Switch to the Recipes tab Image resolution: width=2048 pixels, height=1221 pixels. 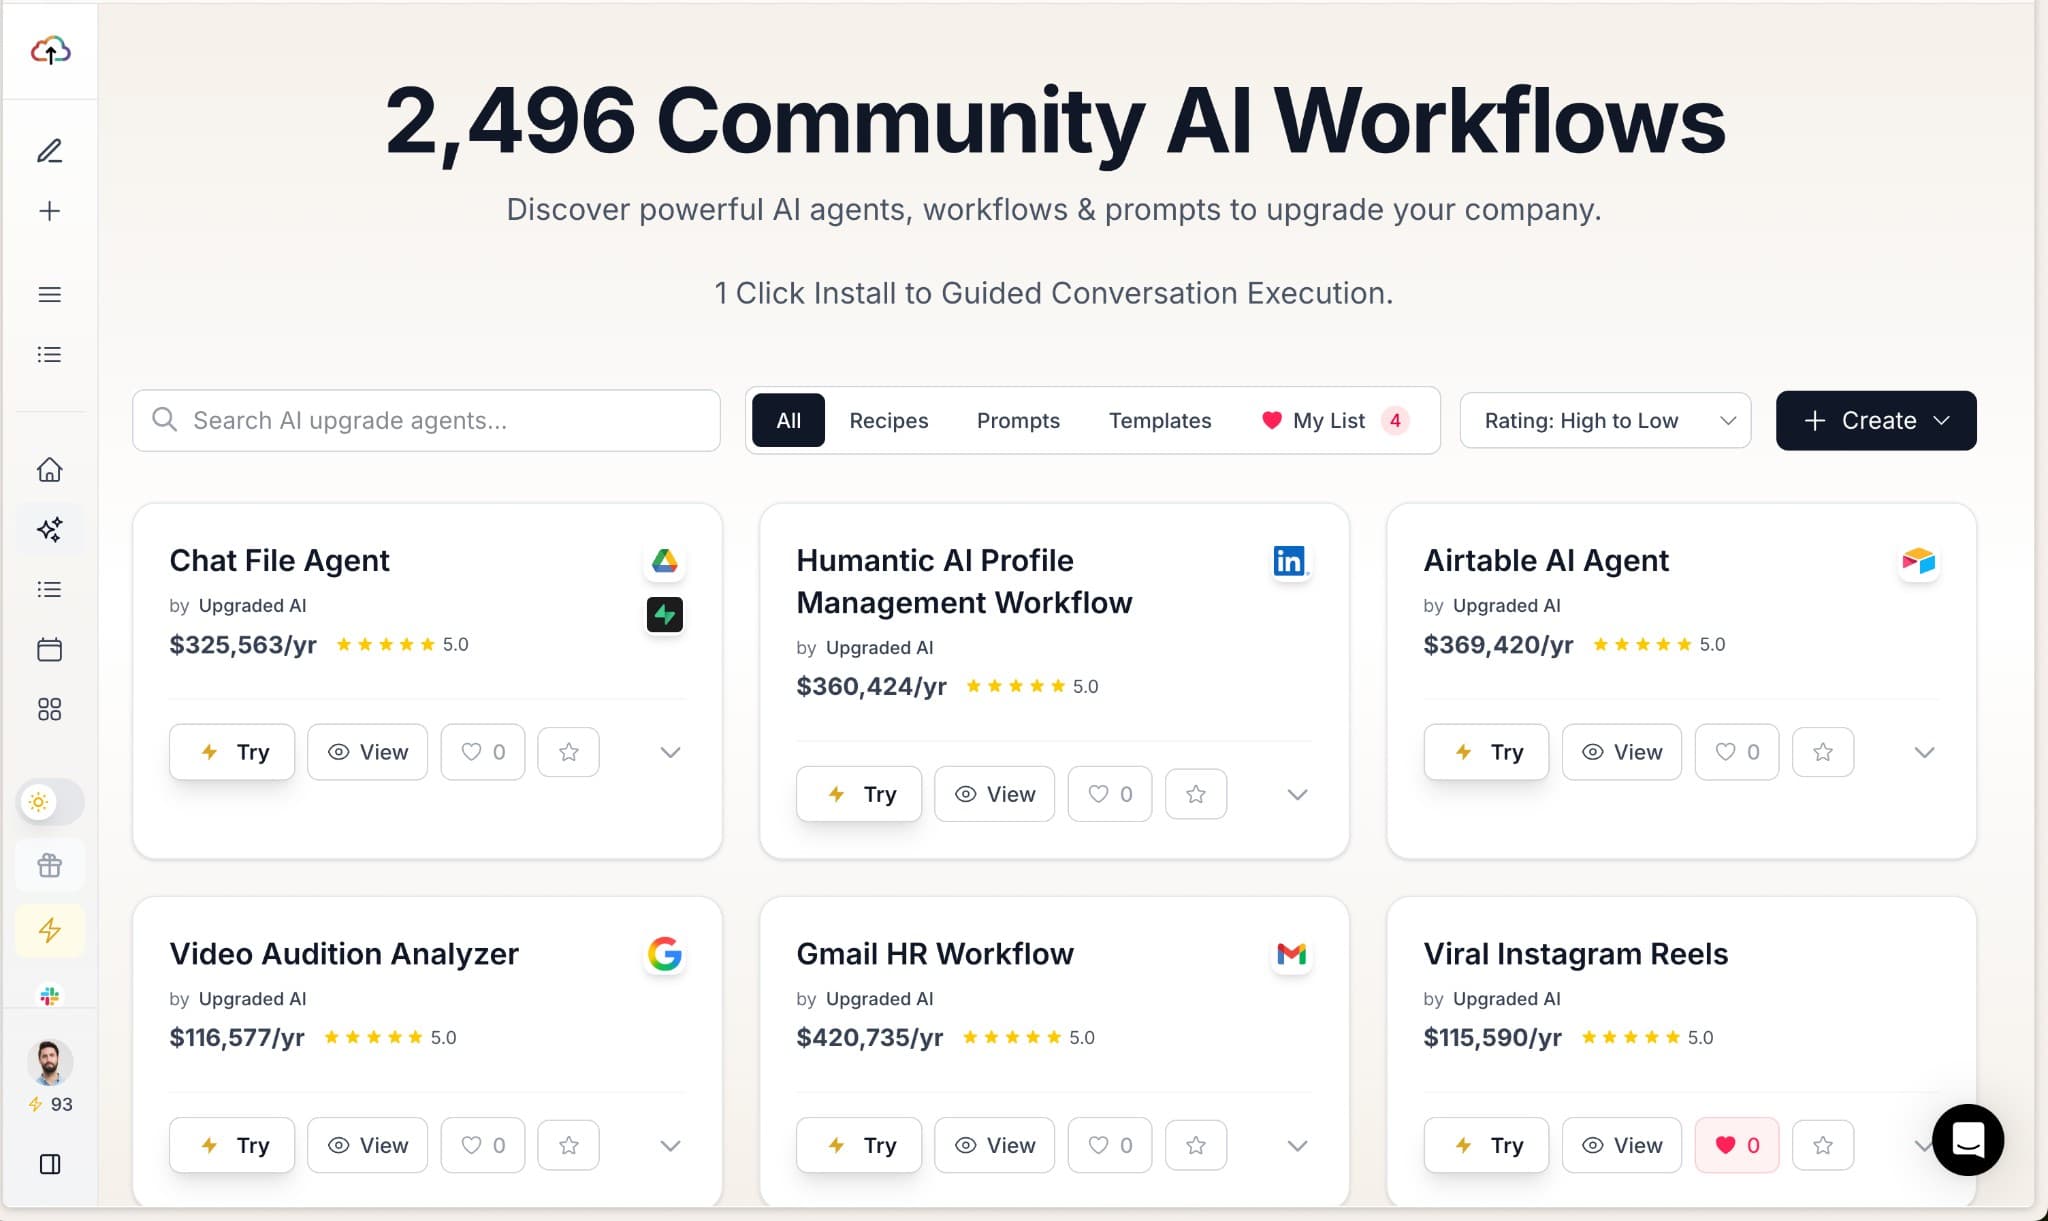click(x=888, y=421)
